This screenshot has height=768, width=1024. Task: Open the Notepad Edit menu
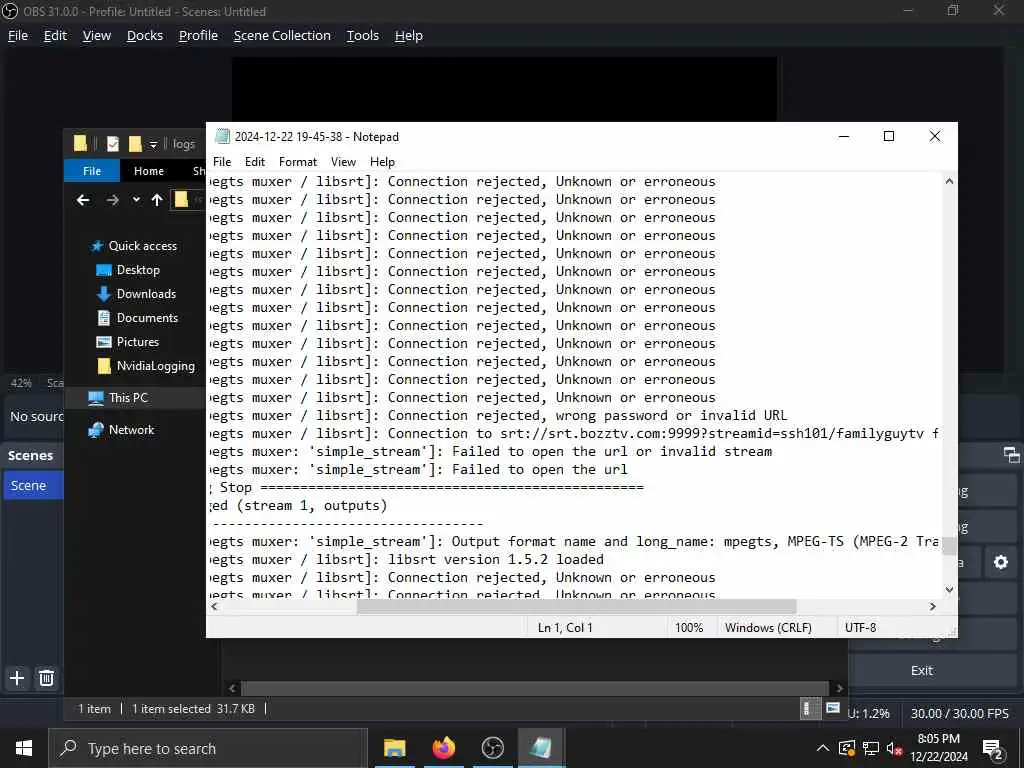coord(255,162)
